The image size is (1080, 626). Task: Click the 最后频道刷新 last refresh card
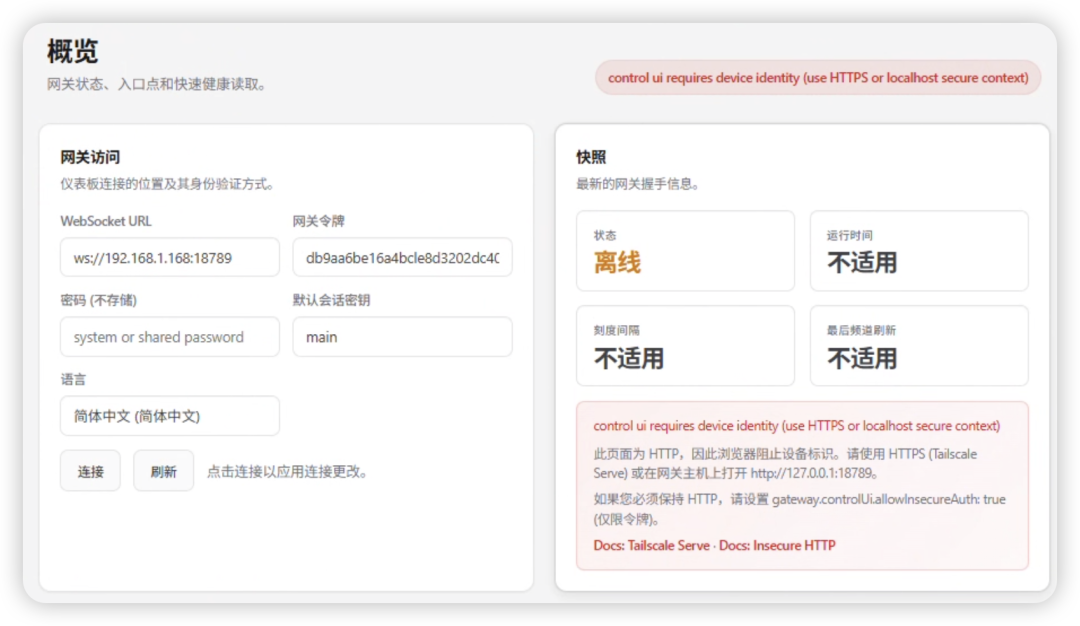click(918, 345)
